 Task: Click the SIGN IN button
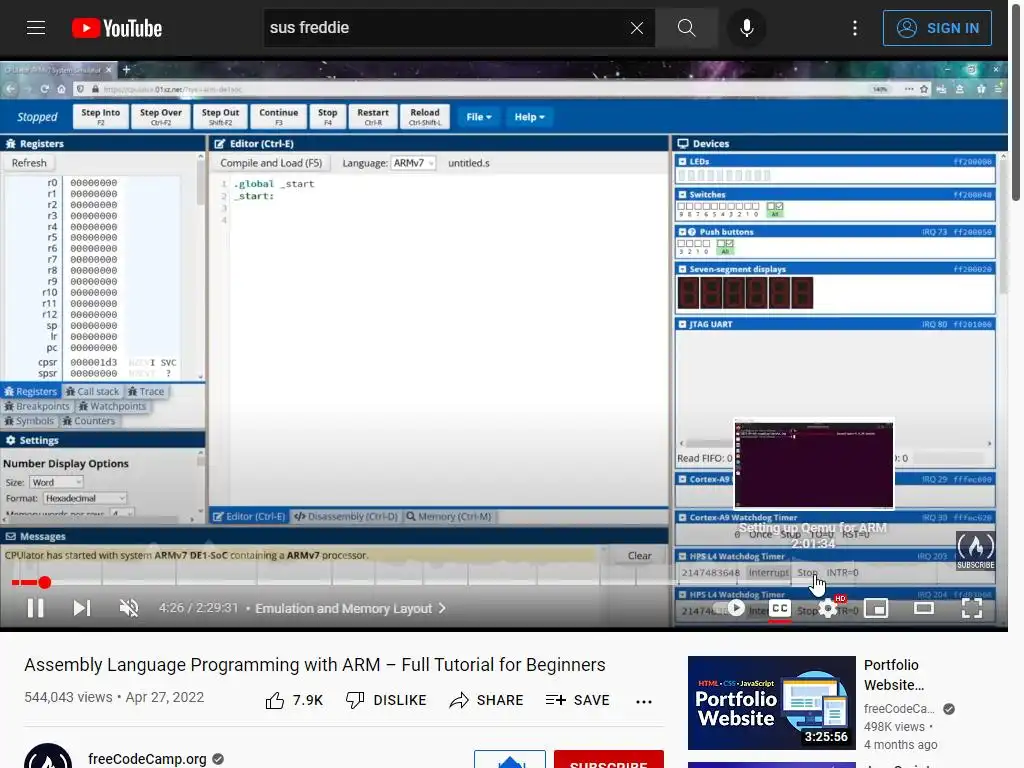pos(937,28)
